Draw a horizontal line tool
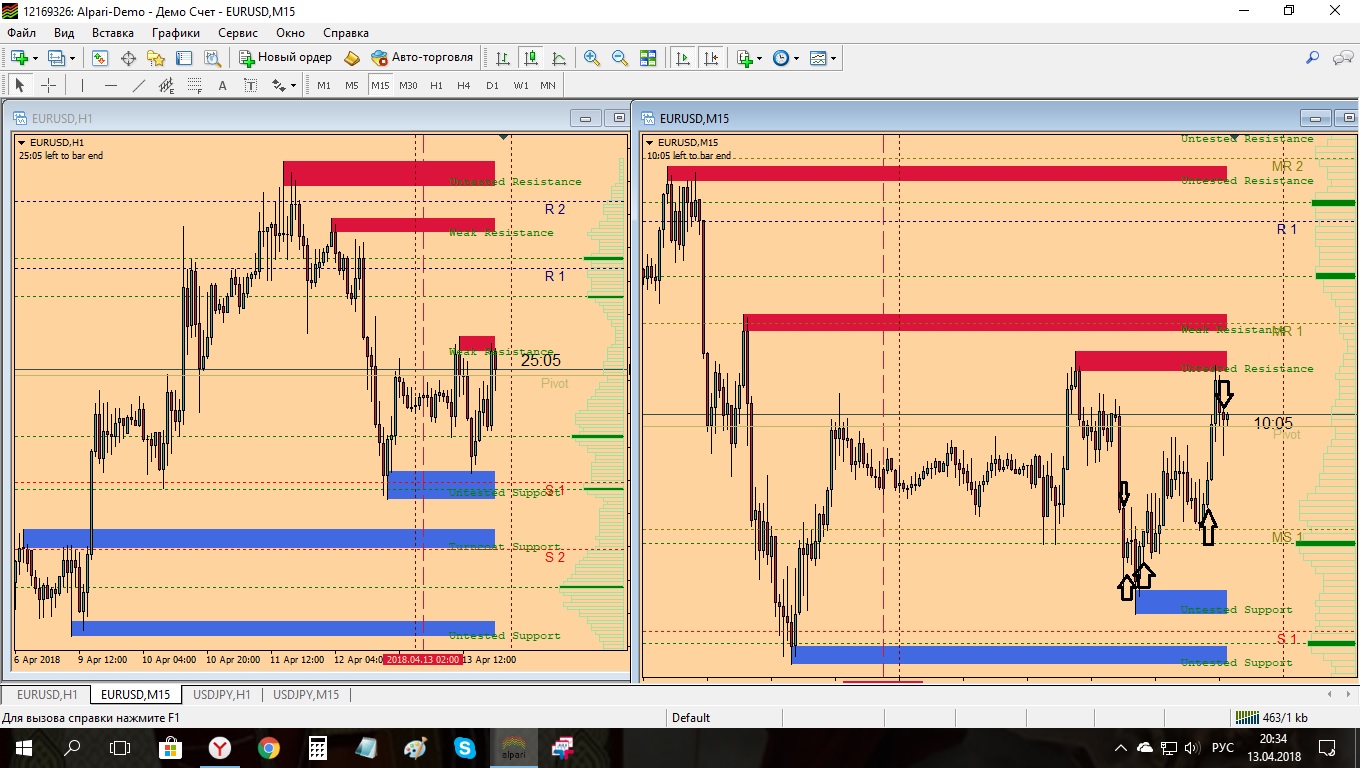This screenshot has width=1360, height=768. 110,85
